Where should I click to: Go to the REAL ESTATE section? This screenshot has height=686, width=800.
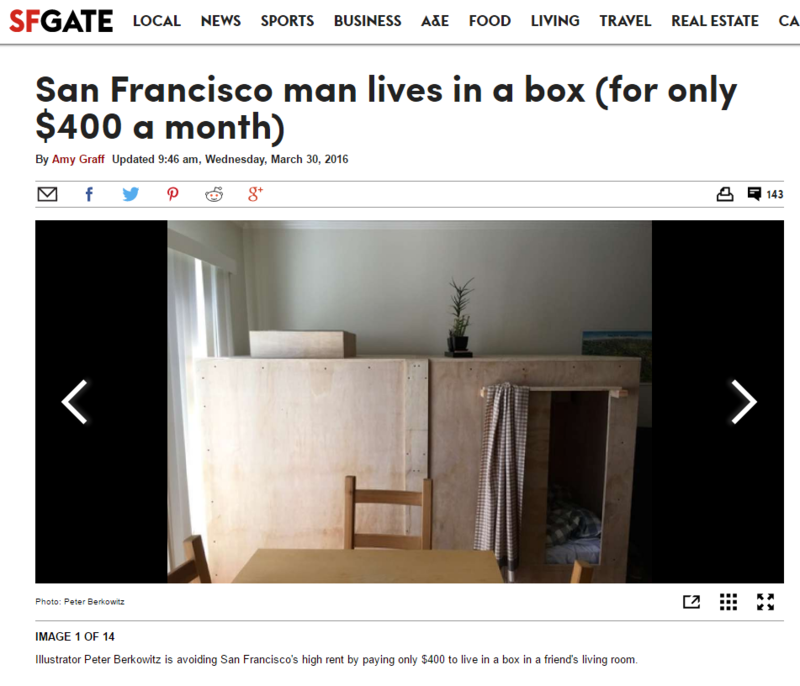(715, 21)
